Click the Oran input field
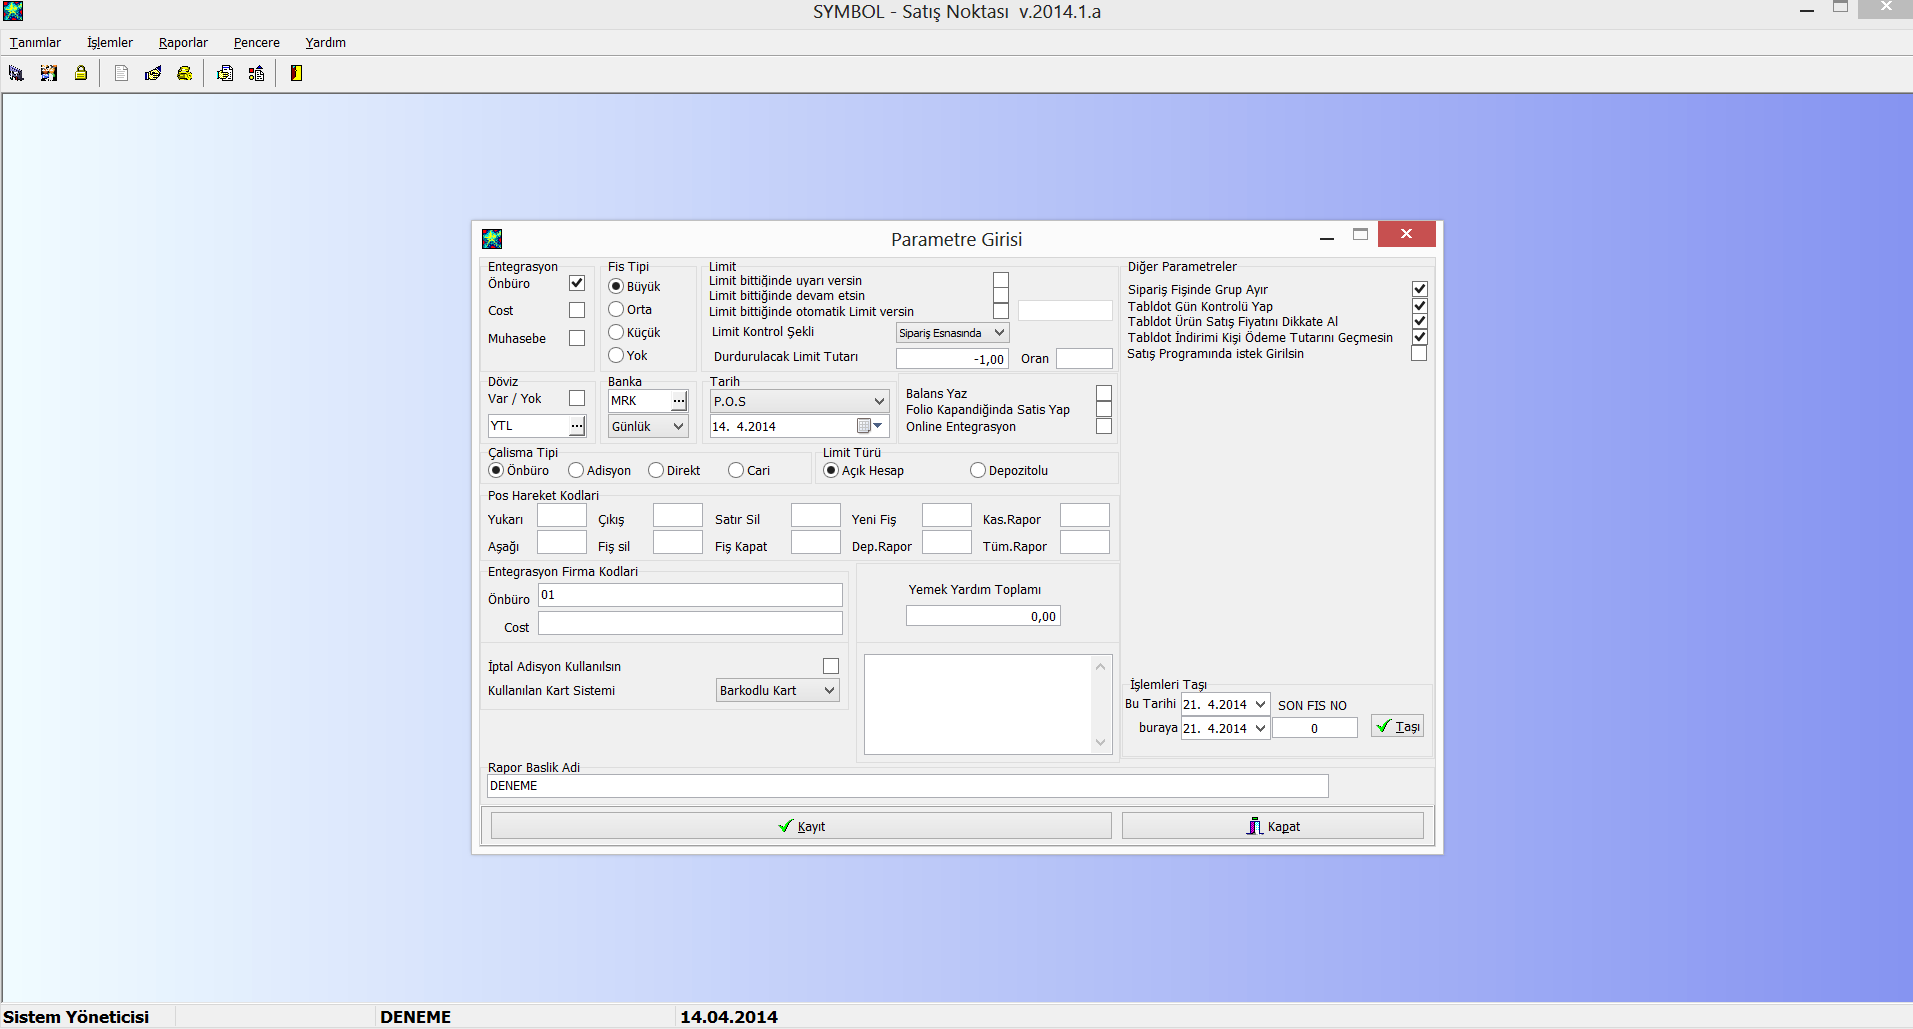The image size is (1913, 1029). (x=1084, y=359)
